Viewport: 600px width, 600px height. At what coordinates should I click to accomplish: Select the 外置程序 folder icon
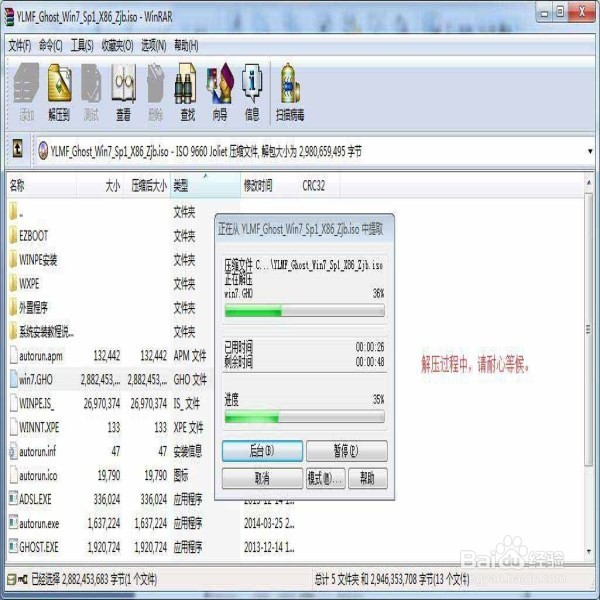point(13,307)
